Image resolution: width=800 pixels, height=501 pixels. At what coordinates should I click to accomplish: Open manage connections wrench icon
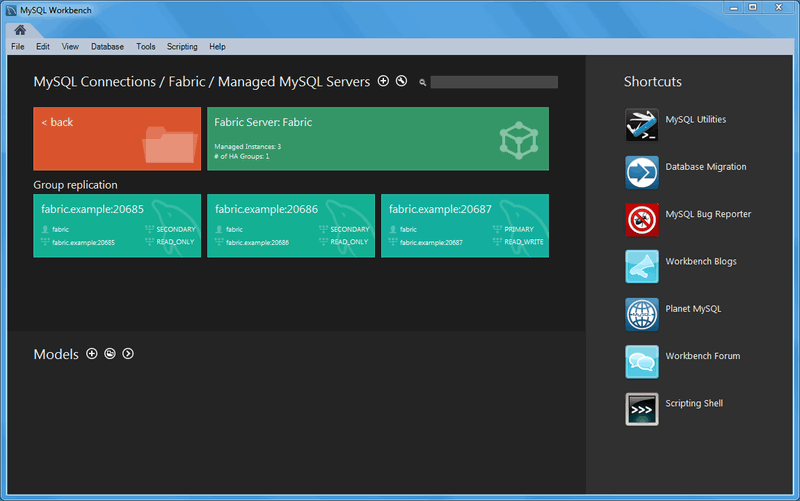[x=402, y=81]
